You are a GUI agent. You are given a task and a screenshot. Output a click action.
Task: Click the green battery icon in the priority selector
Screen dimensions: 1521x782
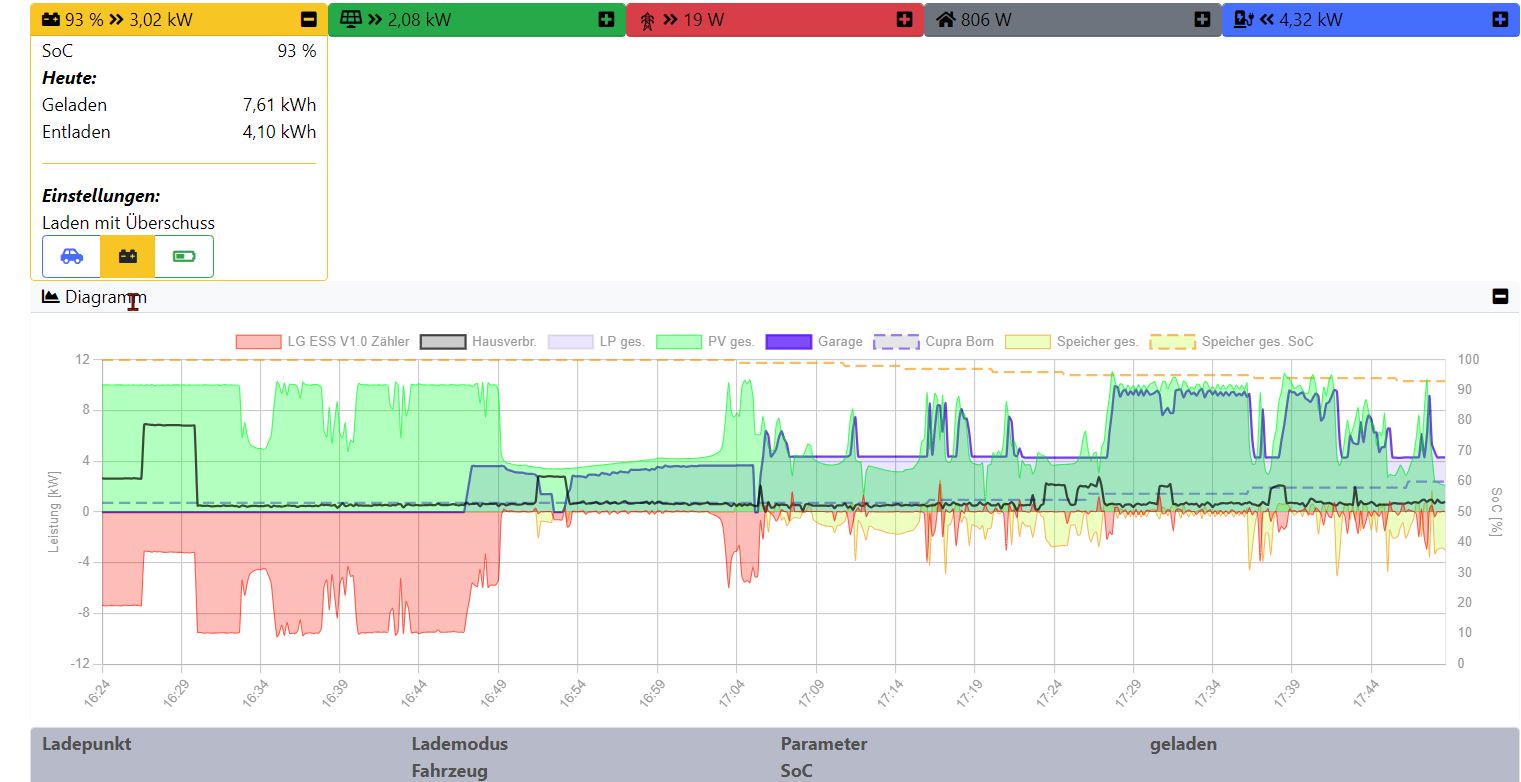185,256
